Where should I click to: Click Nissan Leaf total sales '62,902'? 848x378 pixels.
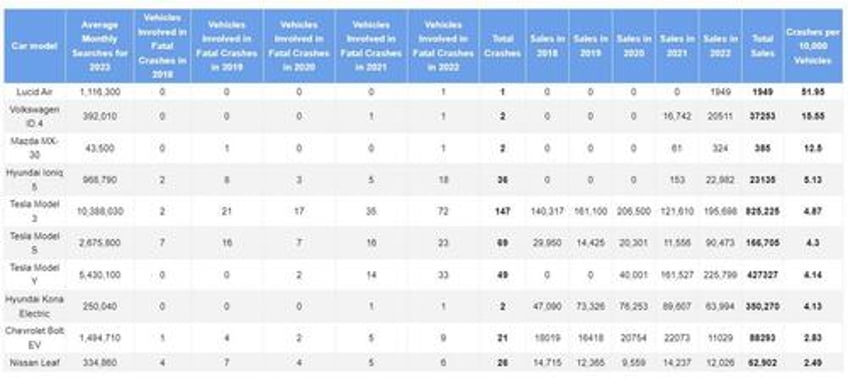click(763, 363)
